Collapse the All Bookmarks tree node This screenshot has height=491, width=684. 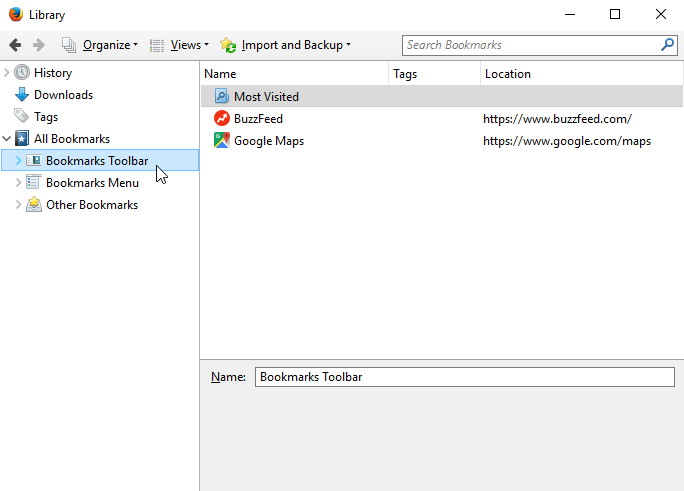tap(7, 139)
